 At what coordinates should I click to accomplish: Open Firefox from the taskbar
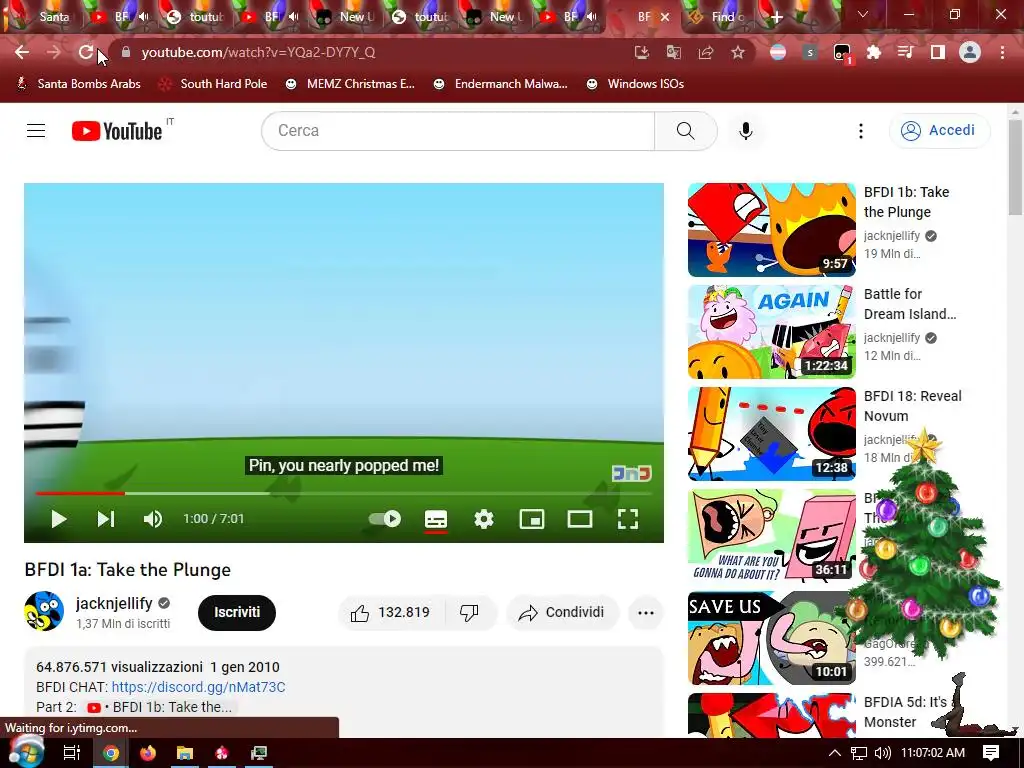[x=148, y=753]
